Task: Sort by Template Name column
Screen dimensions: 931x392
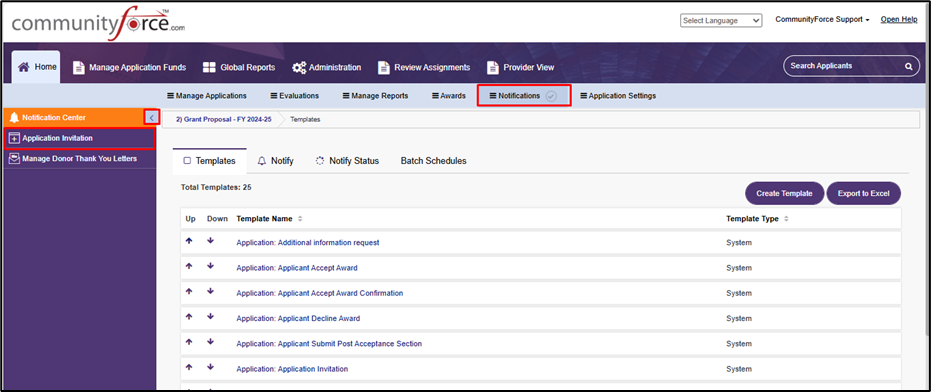Action: (269, 219)
